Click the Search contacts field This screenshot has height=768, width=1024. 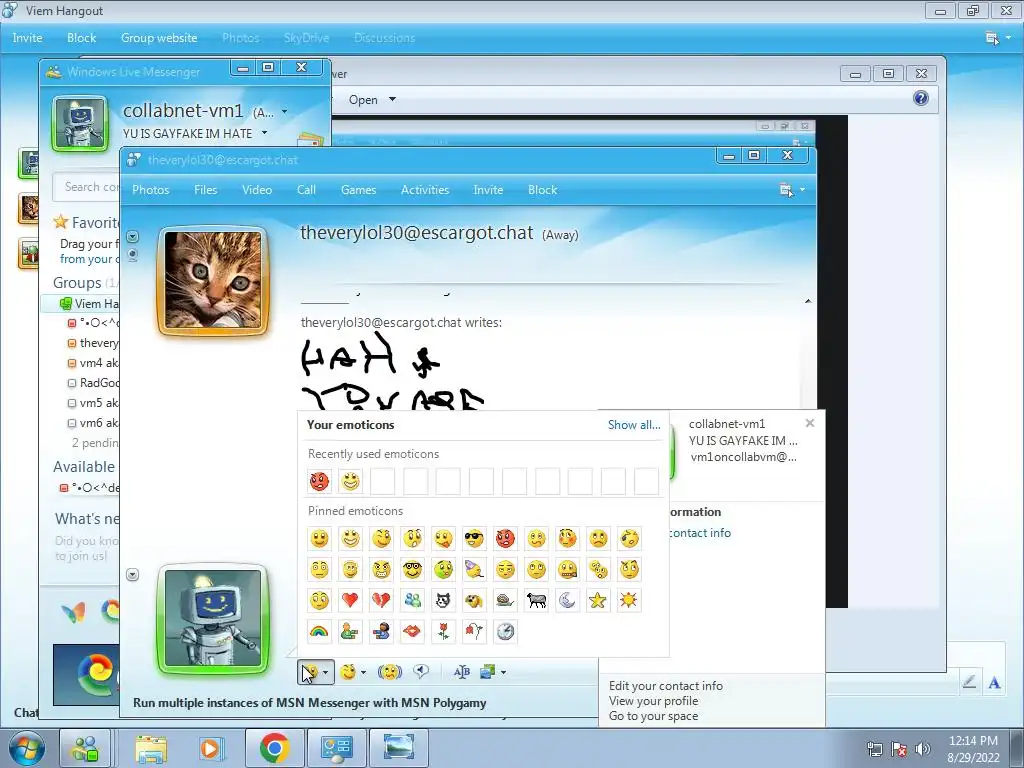87,187
